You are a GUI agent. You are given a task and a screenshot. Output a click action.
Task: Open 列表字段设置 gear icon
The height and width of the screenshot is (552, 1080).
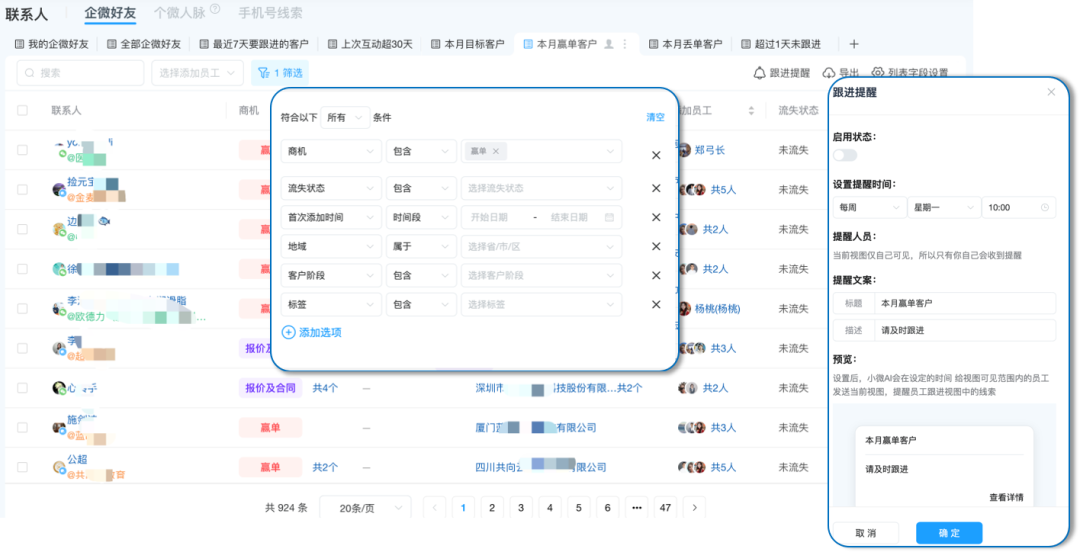click(x=878, y=72)
